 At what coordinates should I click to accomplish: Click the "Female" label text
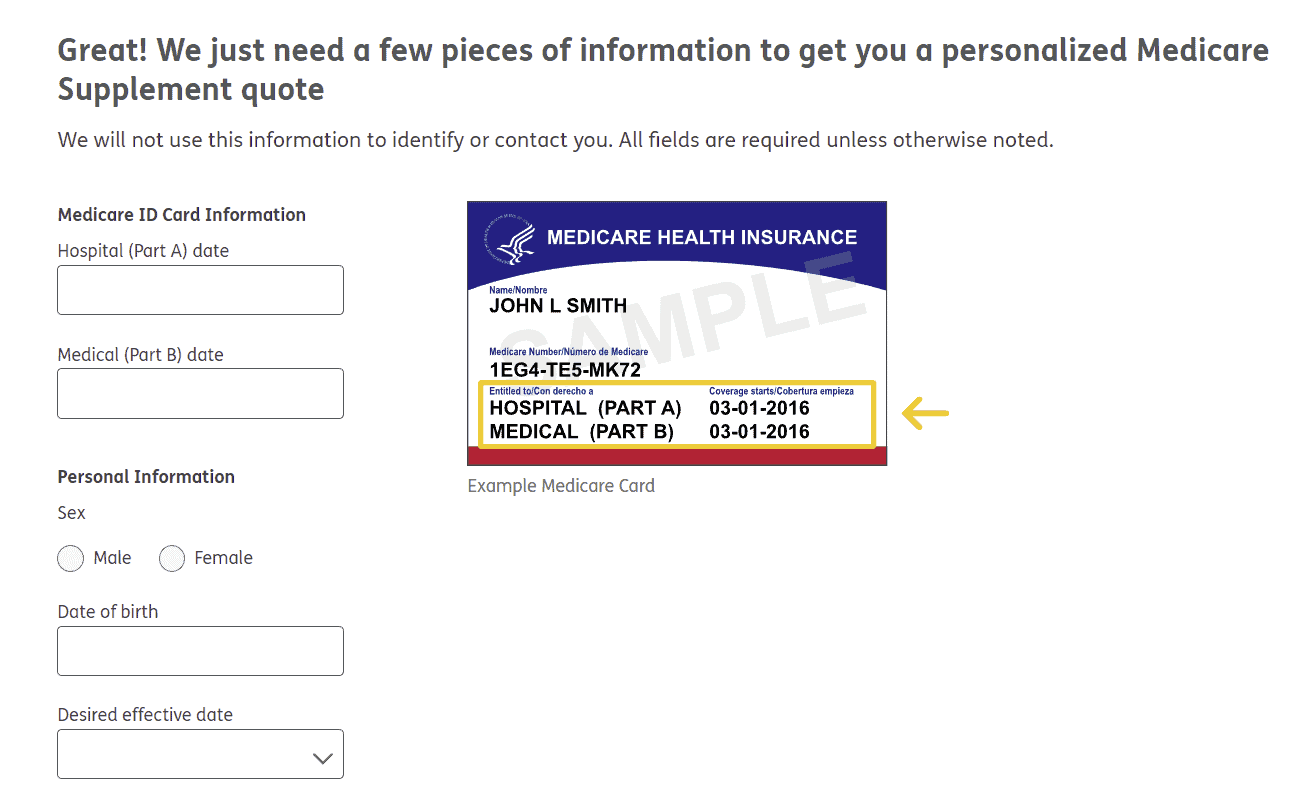click(x=223, y=558)
